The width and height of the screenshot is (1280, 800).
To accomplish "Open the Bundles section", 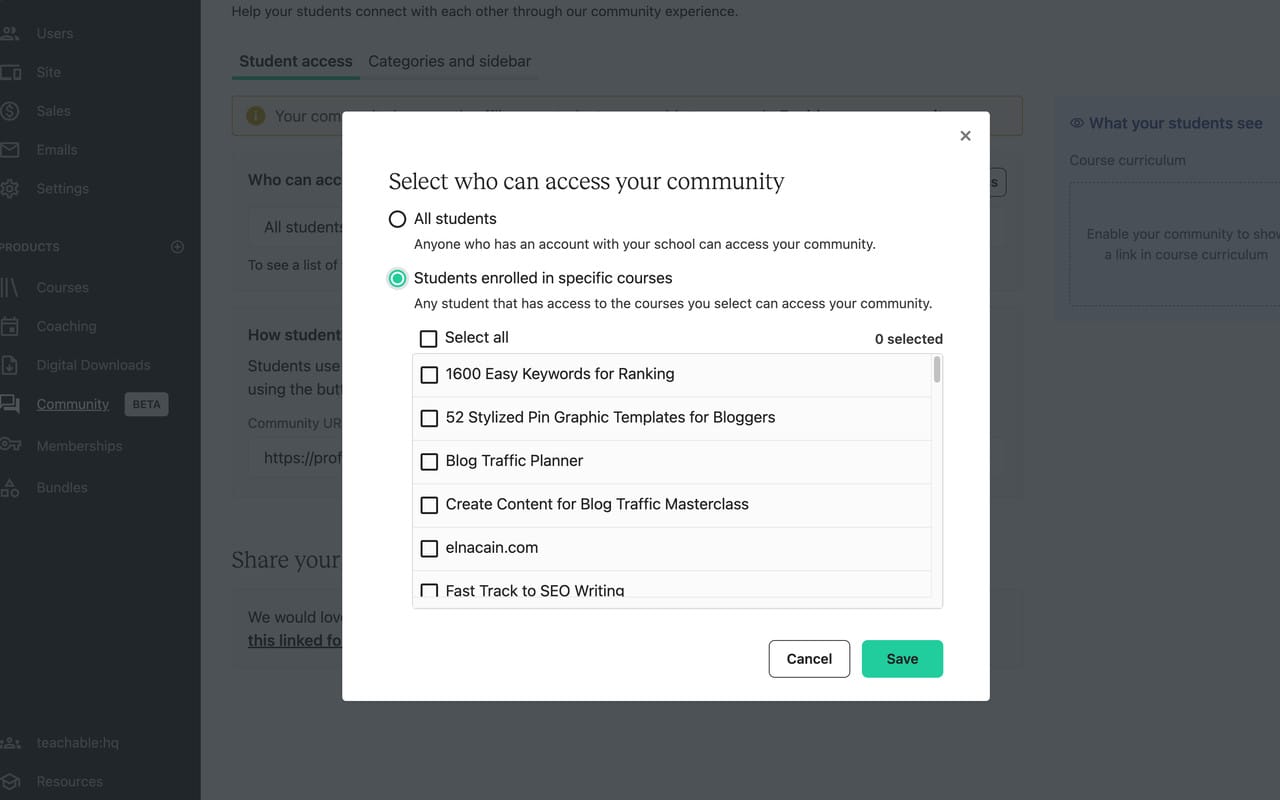I will tap(61, 487).
